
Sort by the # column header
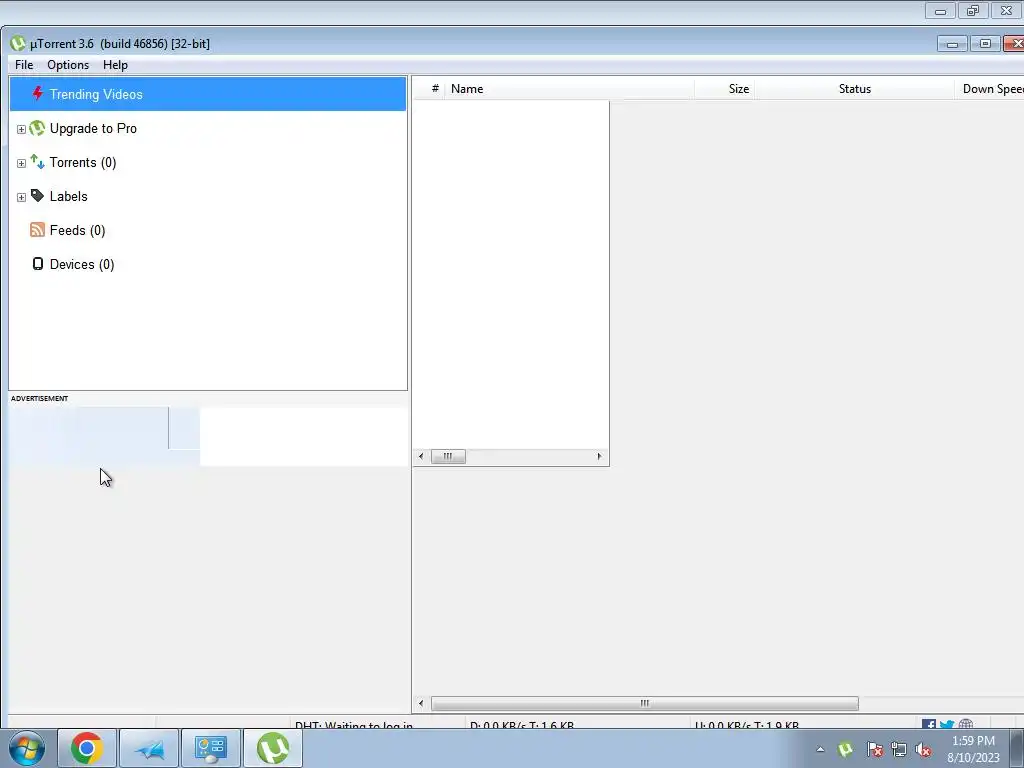click(x=435, y=89)
